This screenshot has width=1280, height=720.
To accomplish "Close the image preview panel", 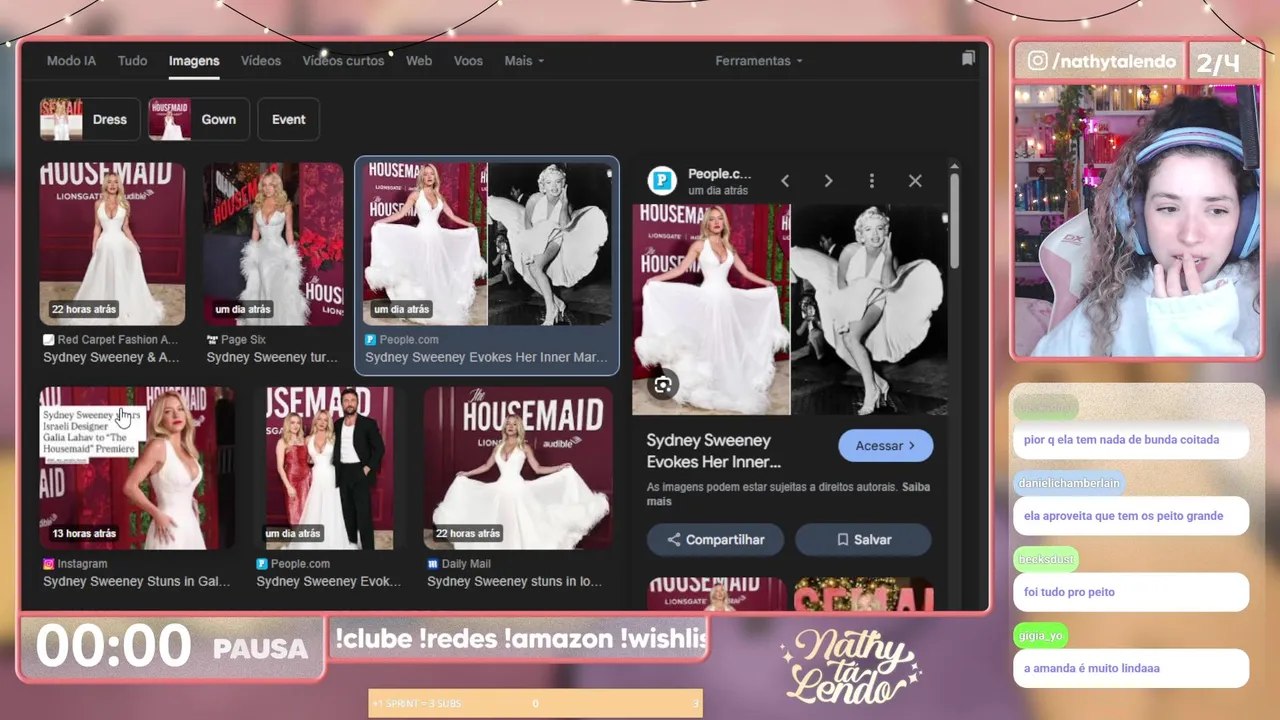I will [915, 181].
